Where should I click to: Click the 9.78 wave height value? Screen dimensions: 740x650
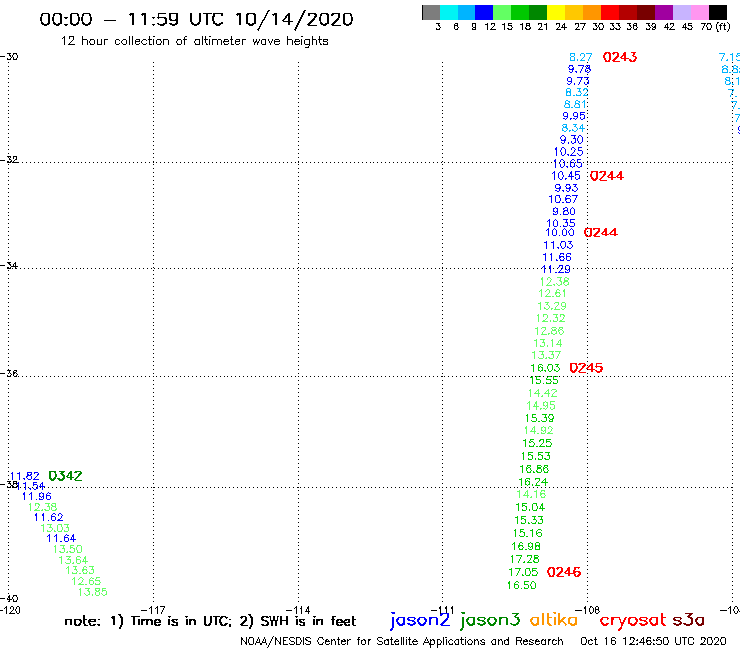[579, 69]
